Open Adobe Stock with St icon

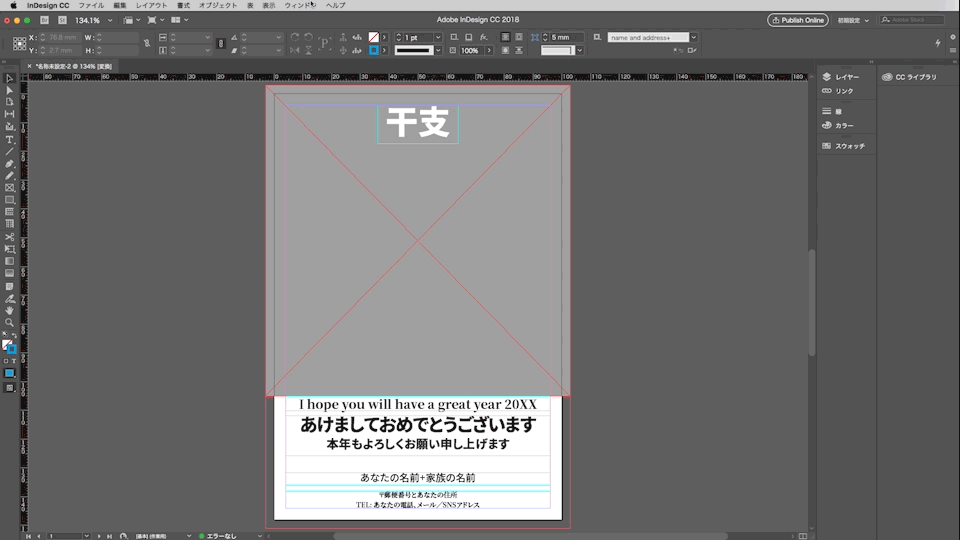pyautogui.click(x=62, y=20)
